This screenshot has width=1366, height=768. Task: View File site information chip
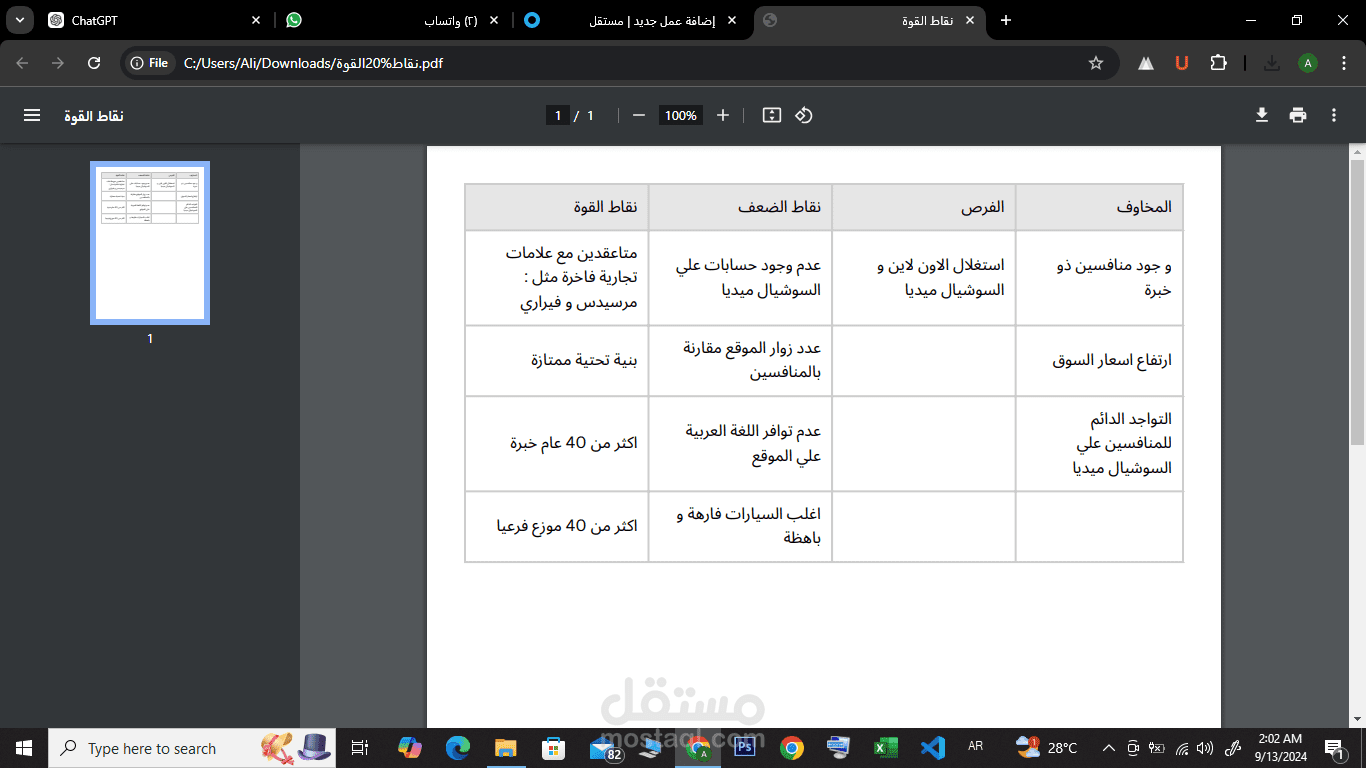coord(149,63)
